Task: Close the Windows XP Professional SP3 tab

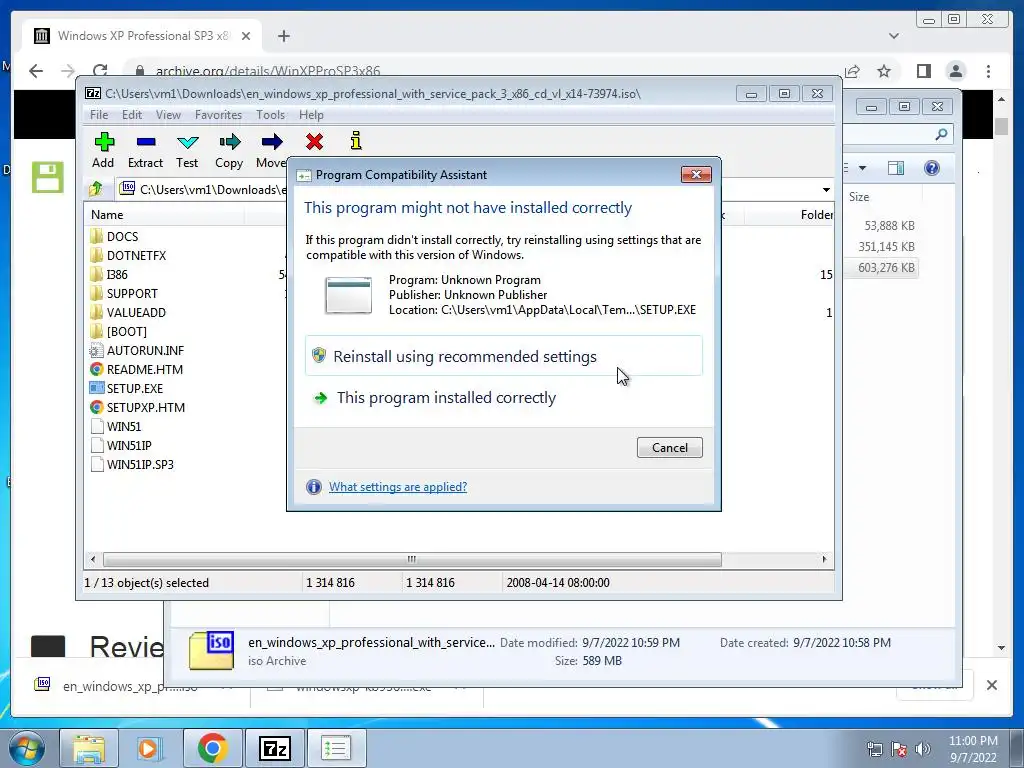Action: coord(246,36)
